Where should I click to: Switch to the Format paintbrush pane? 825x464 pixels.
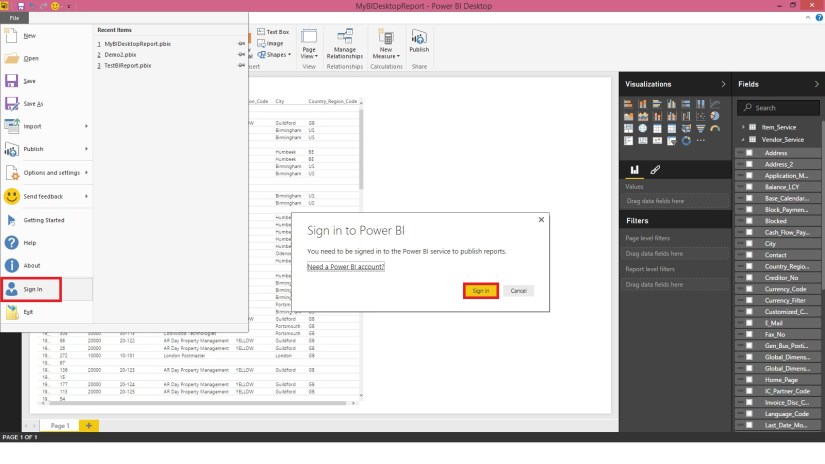[655, 169]
